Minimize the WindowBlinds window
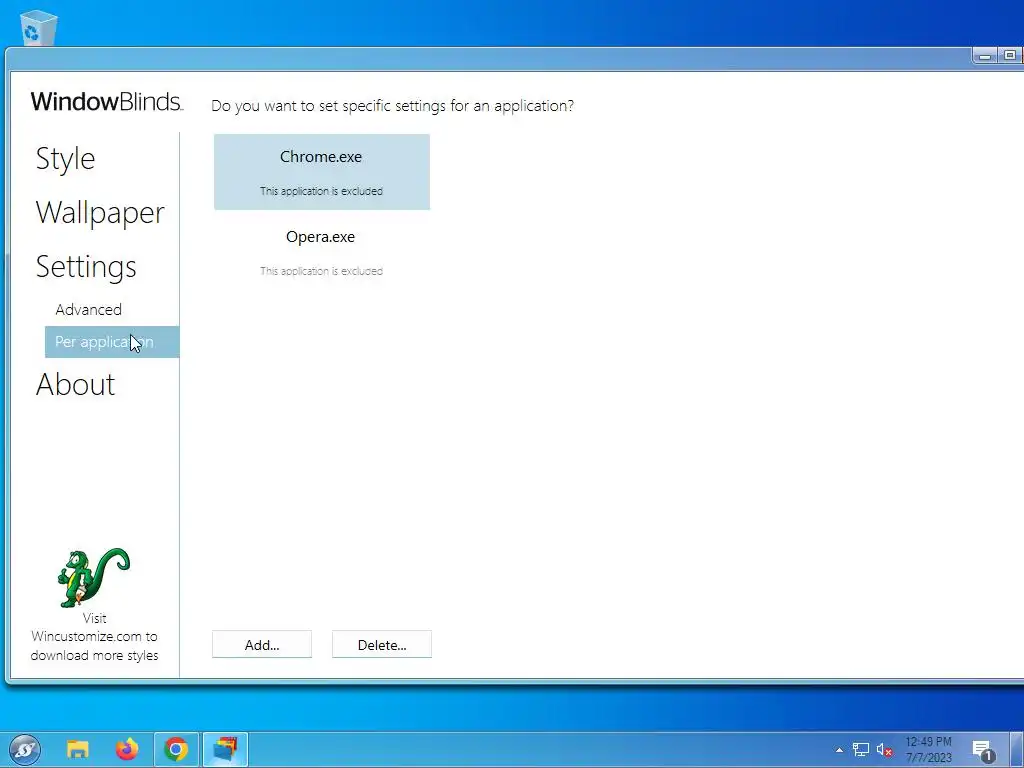1024x768 pixels. tap(985, 56)
